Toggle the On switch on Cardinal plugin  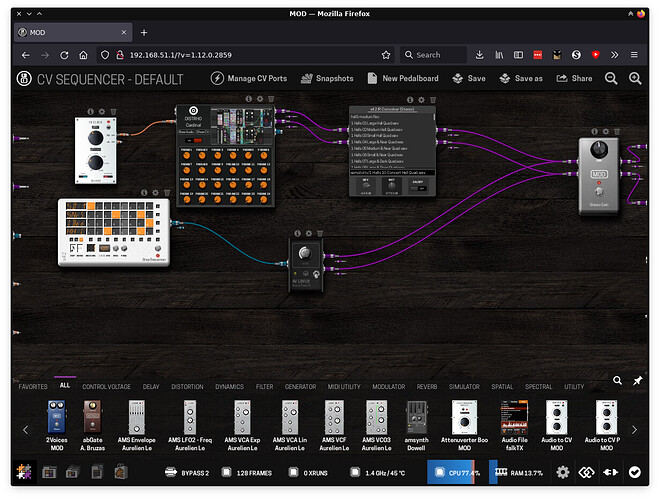point(193,140)
